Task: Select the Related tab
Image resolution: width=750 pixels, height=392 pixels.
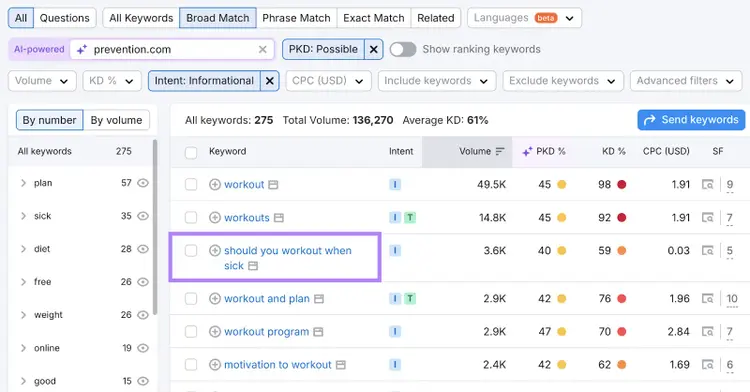Action: tap(436, 18)
